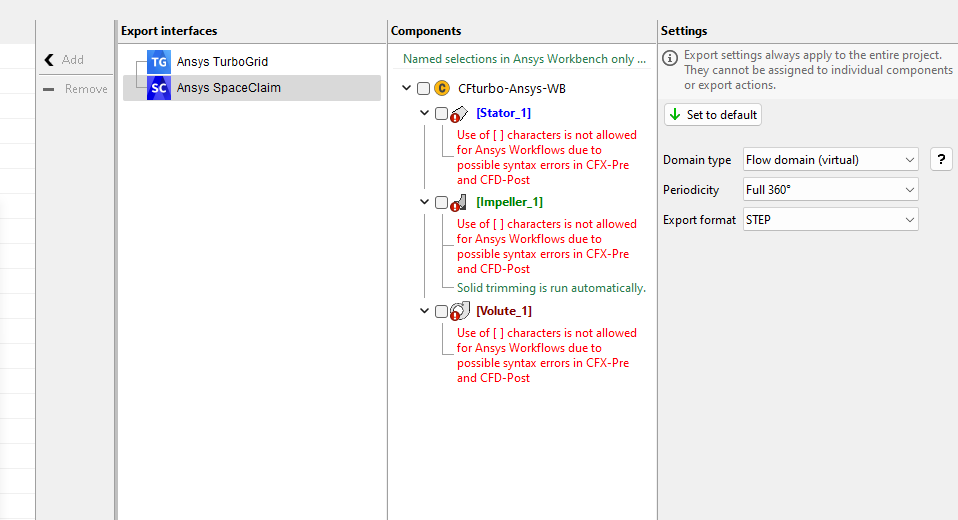
Task: Click 'Named selections in Ansys Workbench only' text
Action: tap(524, 59)
